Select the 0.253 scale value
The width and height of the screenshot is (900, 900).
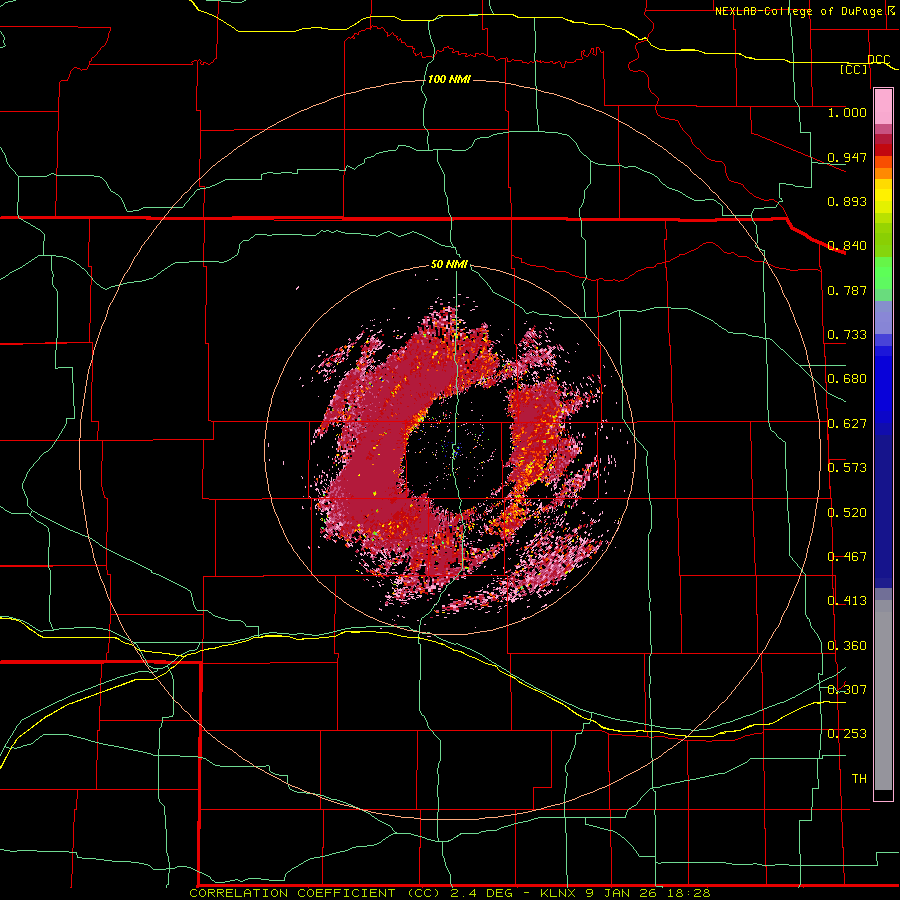coord(847,734)
